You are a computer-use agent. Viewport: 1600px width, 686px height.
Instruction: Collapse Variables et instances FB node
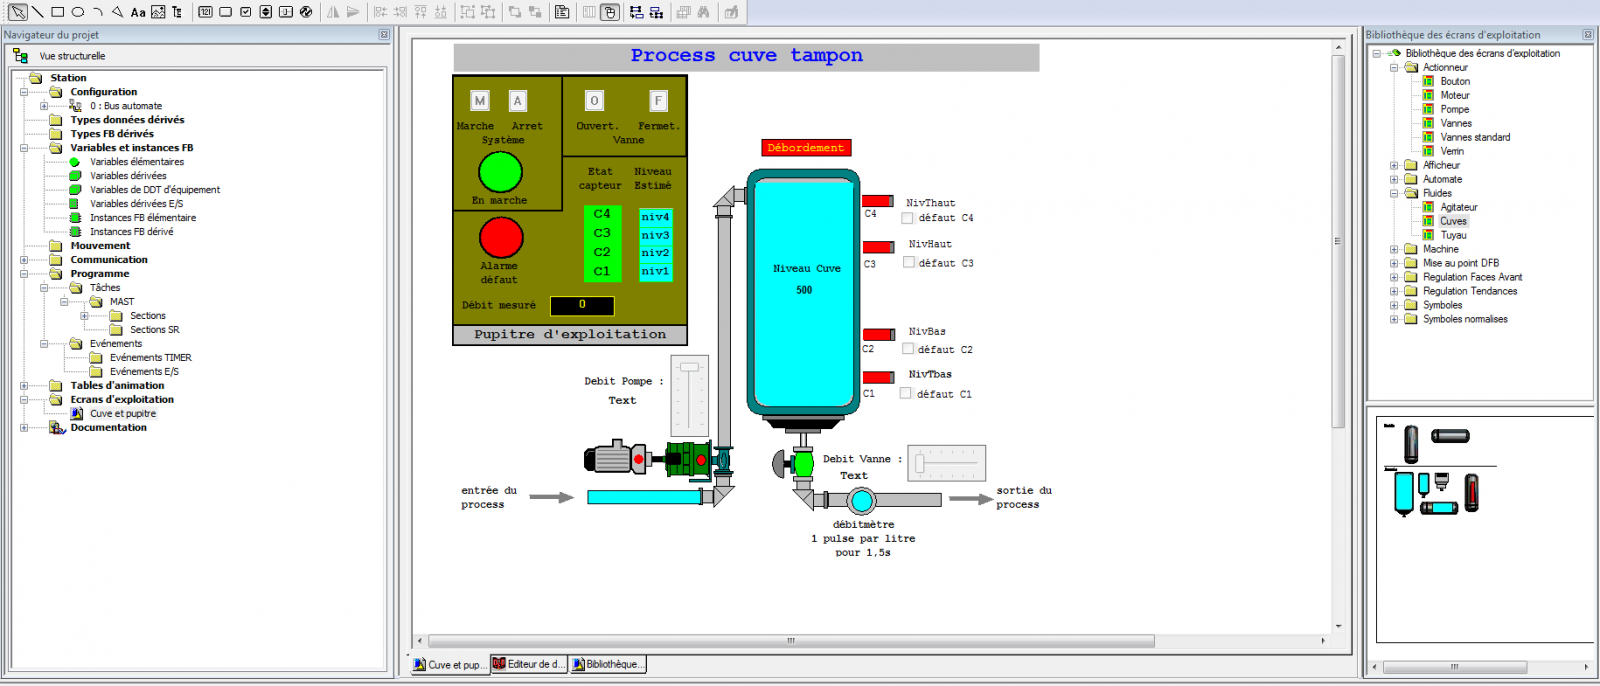pos(24,148)
